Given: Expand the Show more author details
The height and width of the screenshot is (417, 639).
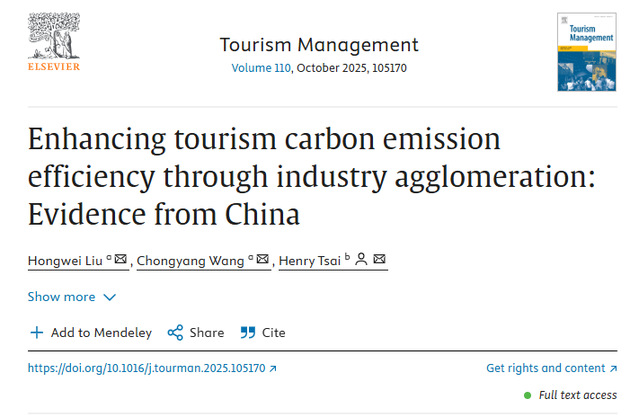Looking at the screenshot, I should pos(72,297).
